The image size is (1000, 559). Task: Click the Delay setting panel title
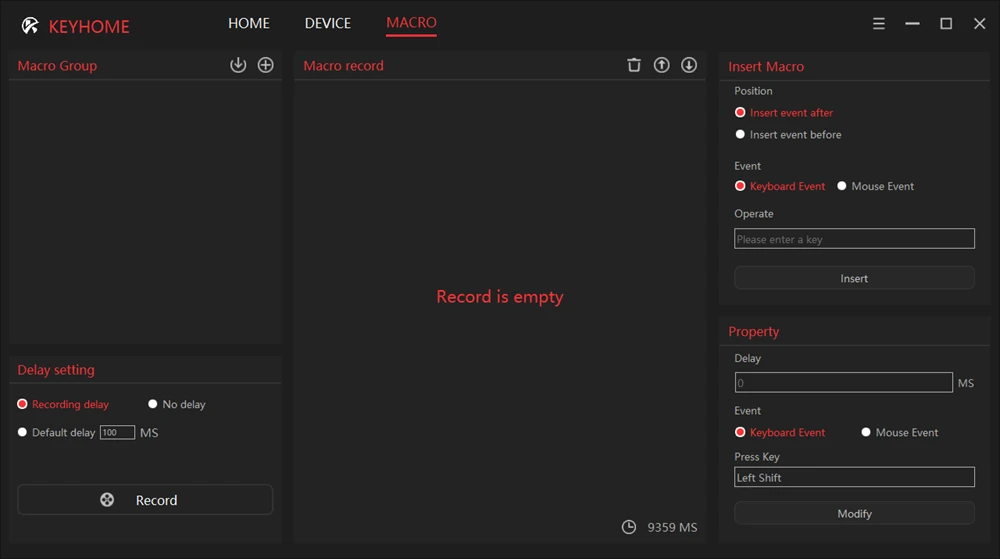point(56,370)
